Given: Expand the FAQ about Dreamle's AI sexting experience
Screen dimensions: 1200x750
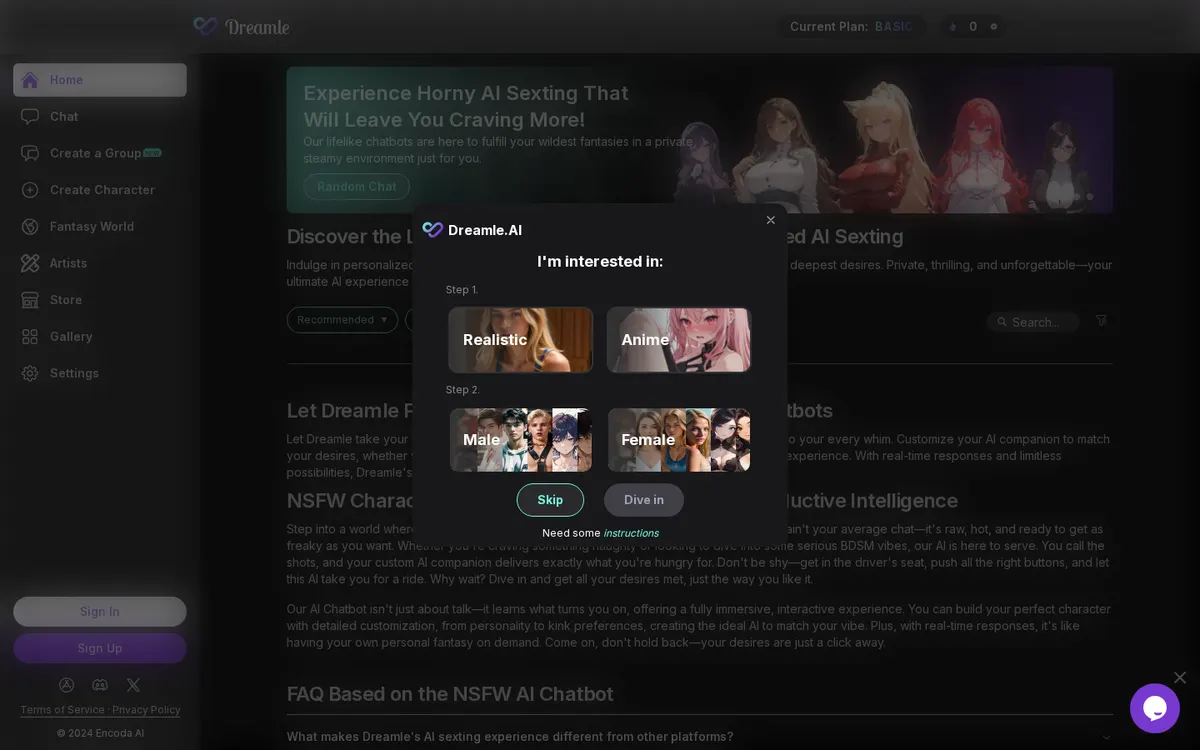Looking at the screenshot, I should pos(699,737).
